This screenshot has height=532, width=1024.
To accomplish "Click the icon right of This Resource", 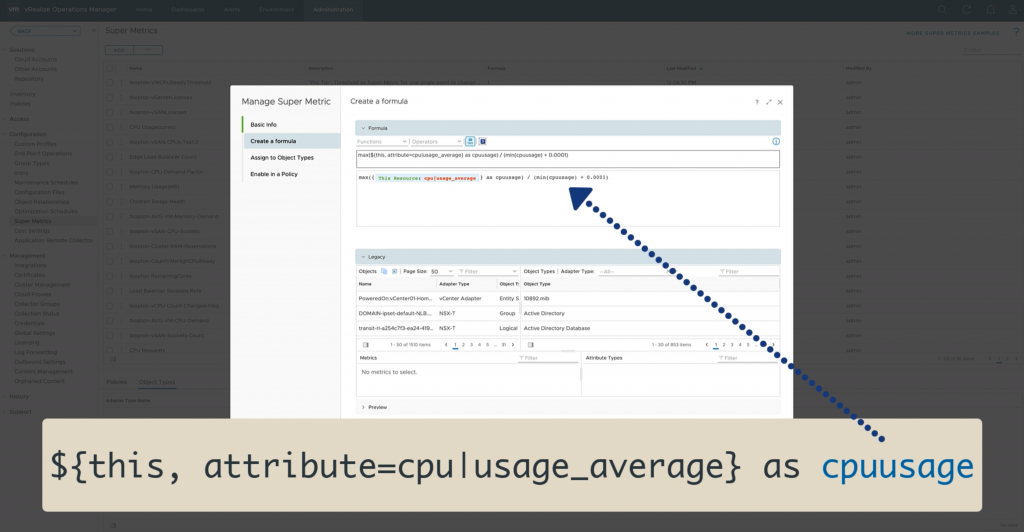I will (482, 142).
